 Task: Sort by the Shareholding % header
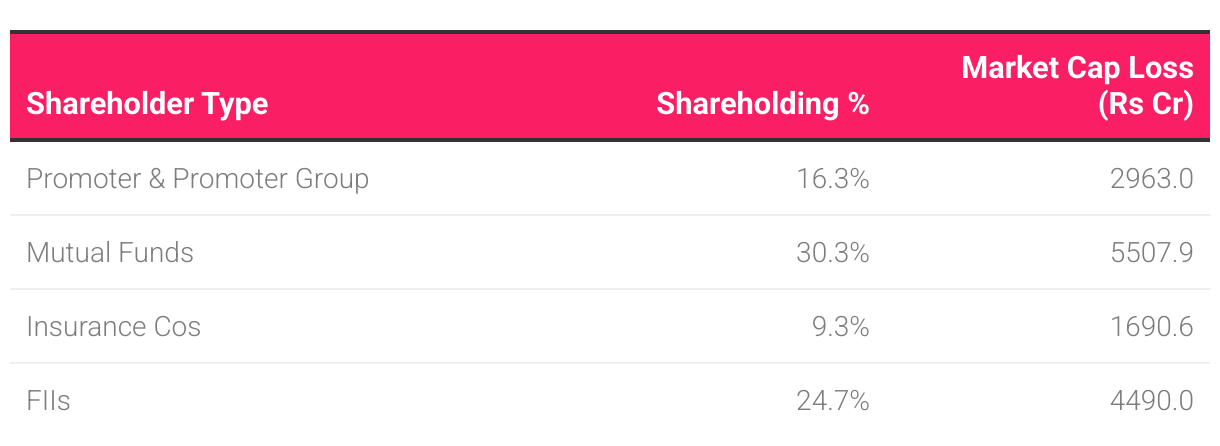coord(762,103)
